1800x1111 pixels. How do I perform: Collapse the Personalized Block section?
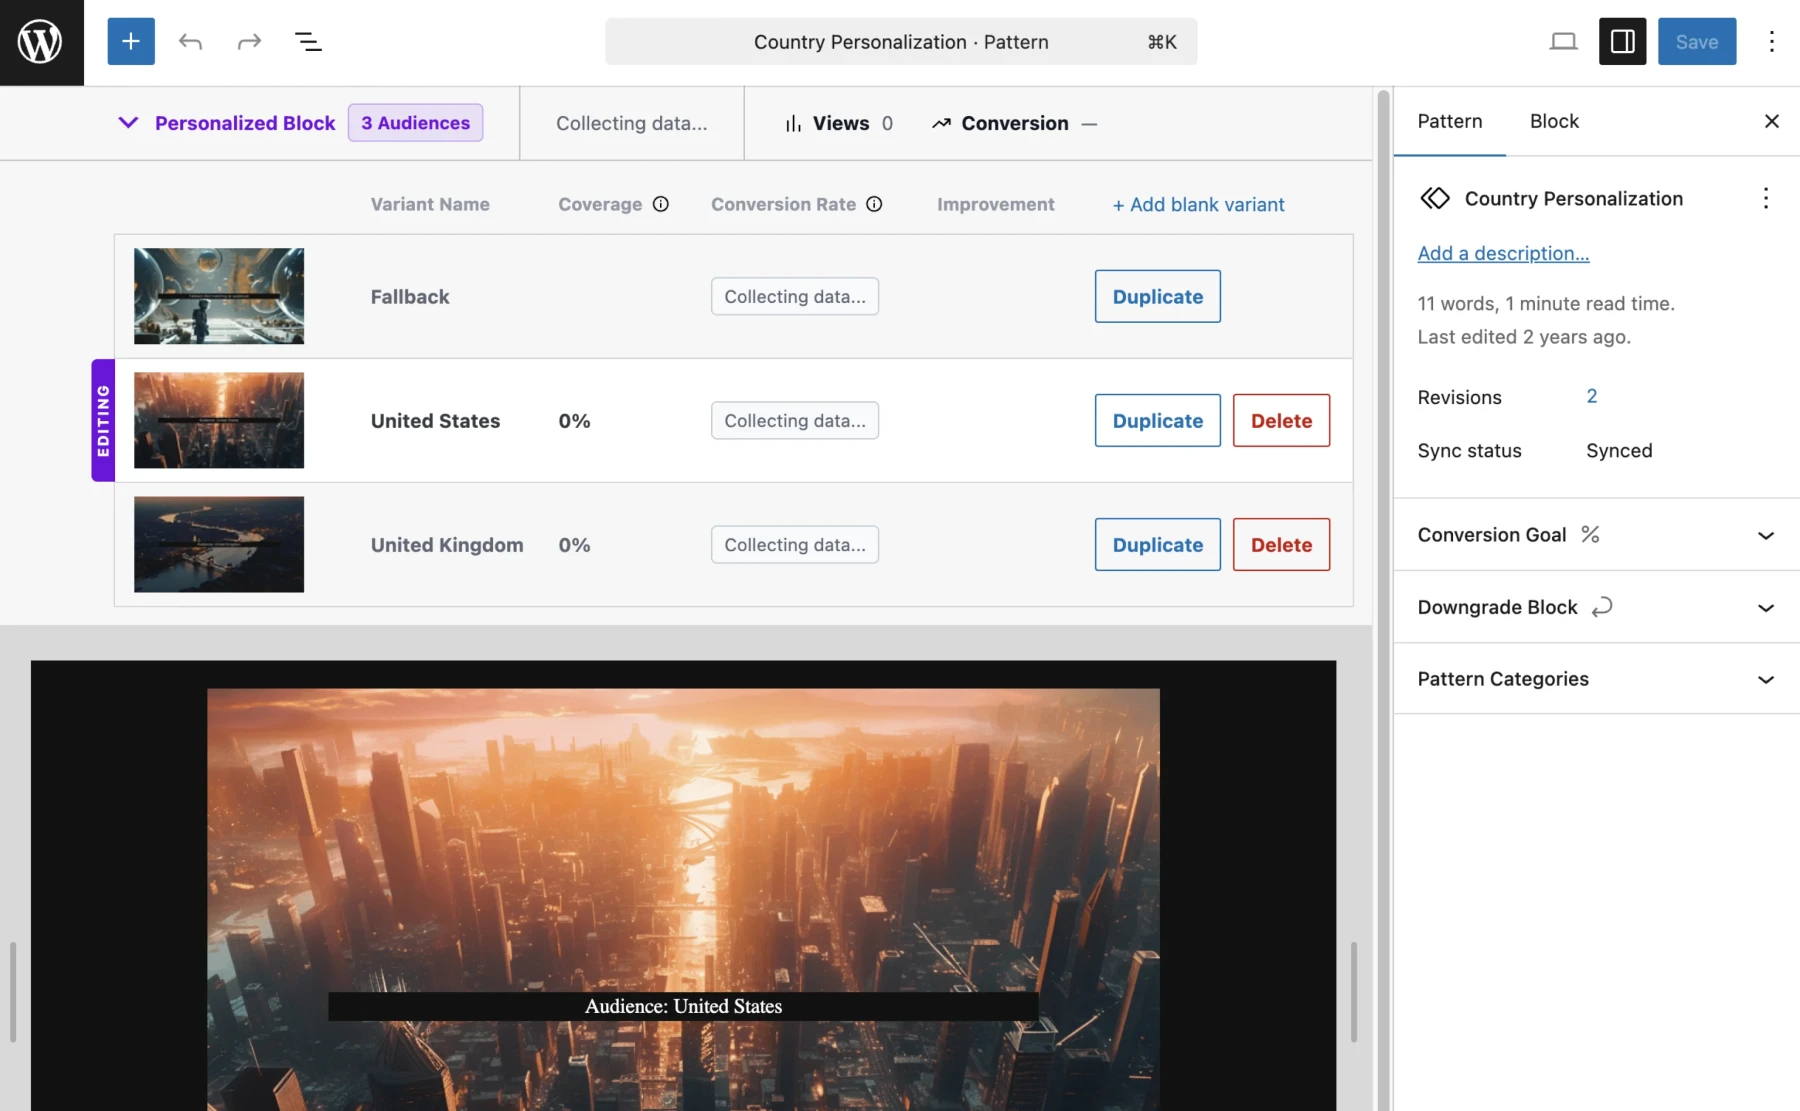click(x=128, y=123)
